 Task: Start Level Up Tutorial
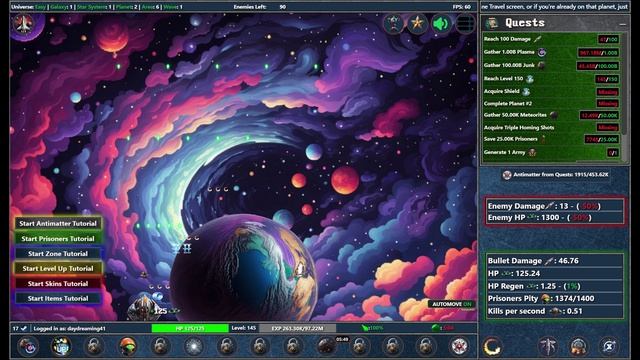pos(58,268)
